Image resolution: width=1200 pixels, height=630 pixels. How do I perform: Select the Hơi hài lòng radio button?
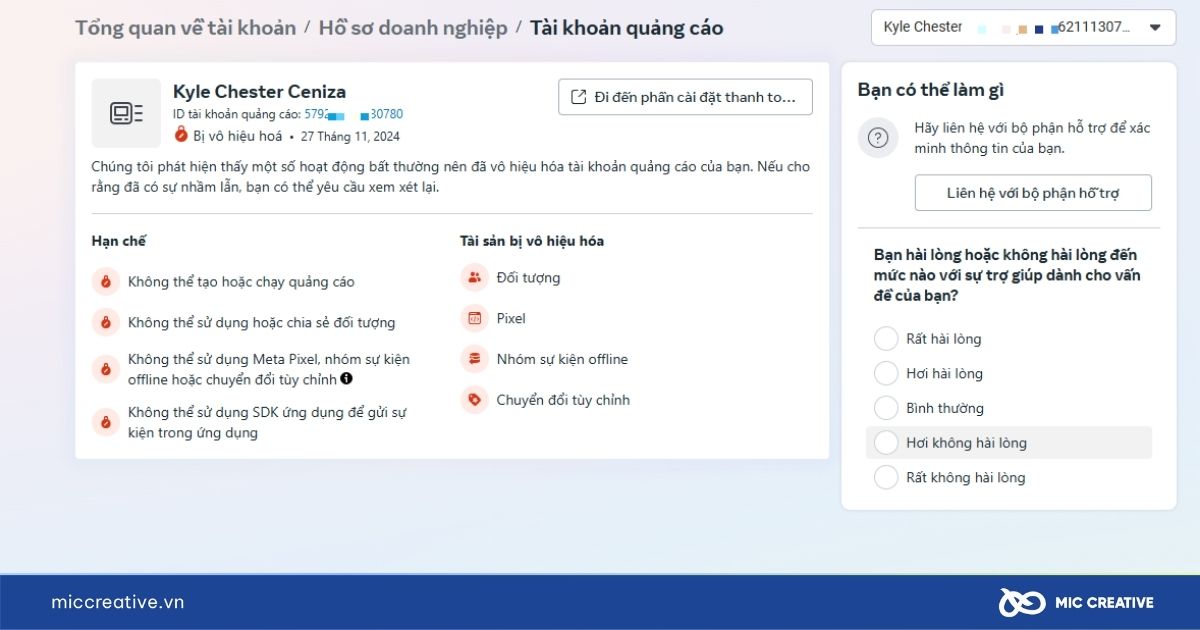(886, 373)
